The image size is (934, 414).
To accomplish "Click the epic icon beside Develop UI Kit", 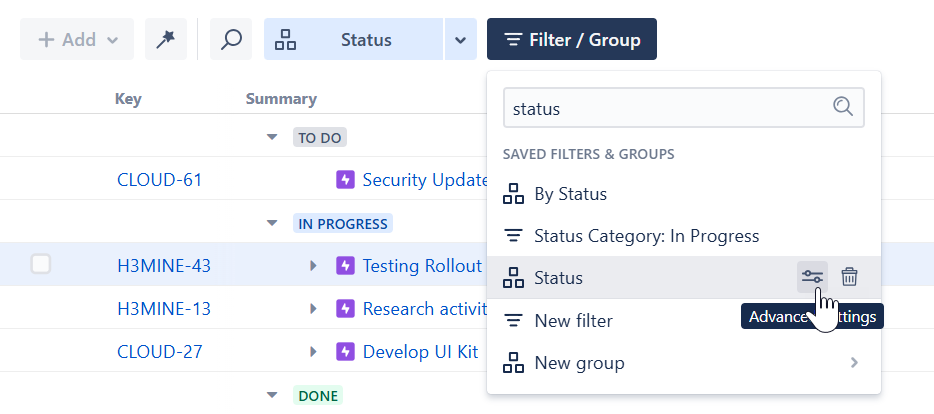I will (x=345, y=352).
